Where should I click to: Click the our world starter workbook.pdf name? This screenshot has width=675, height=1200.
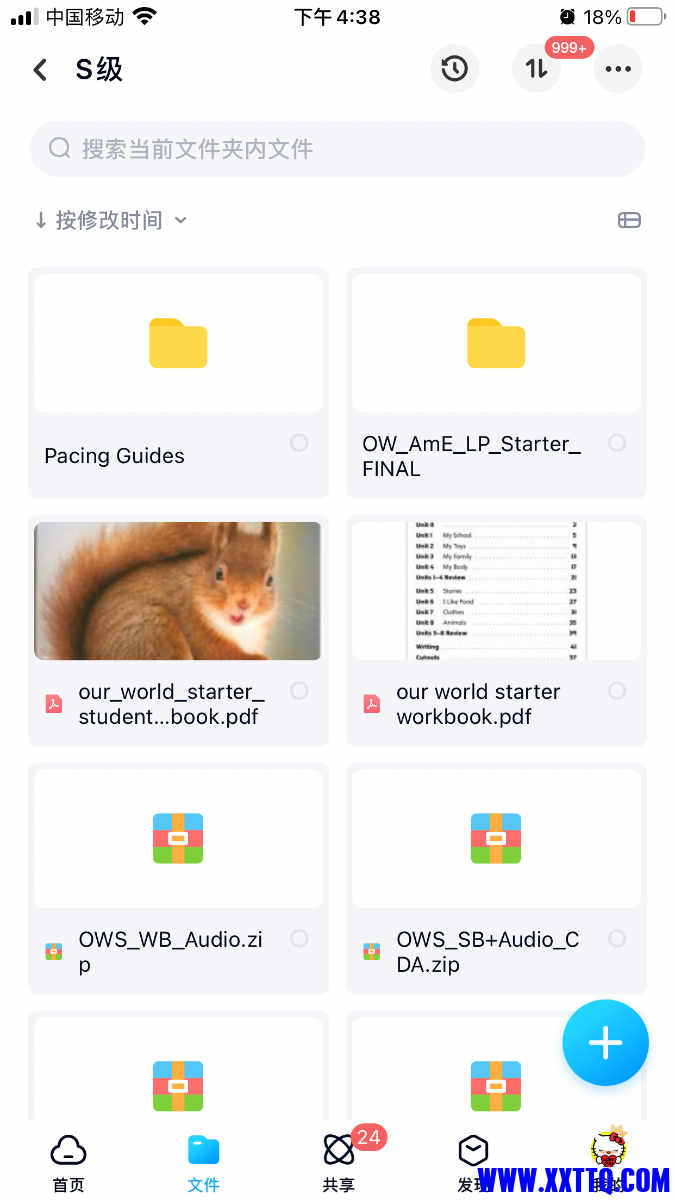coord(478,704)
